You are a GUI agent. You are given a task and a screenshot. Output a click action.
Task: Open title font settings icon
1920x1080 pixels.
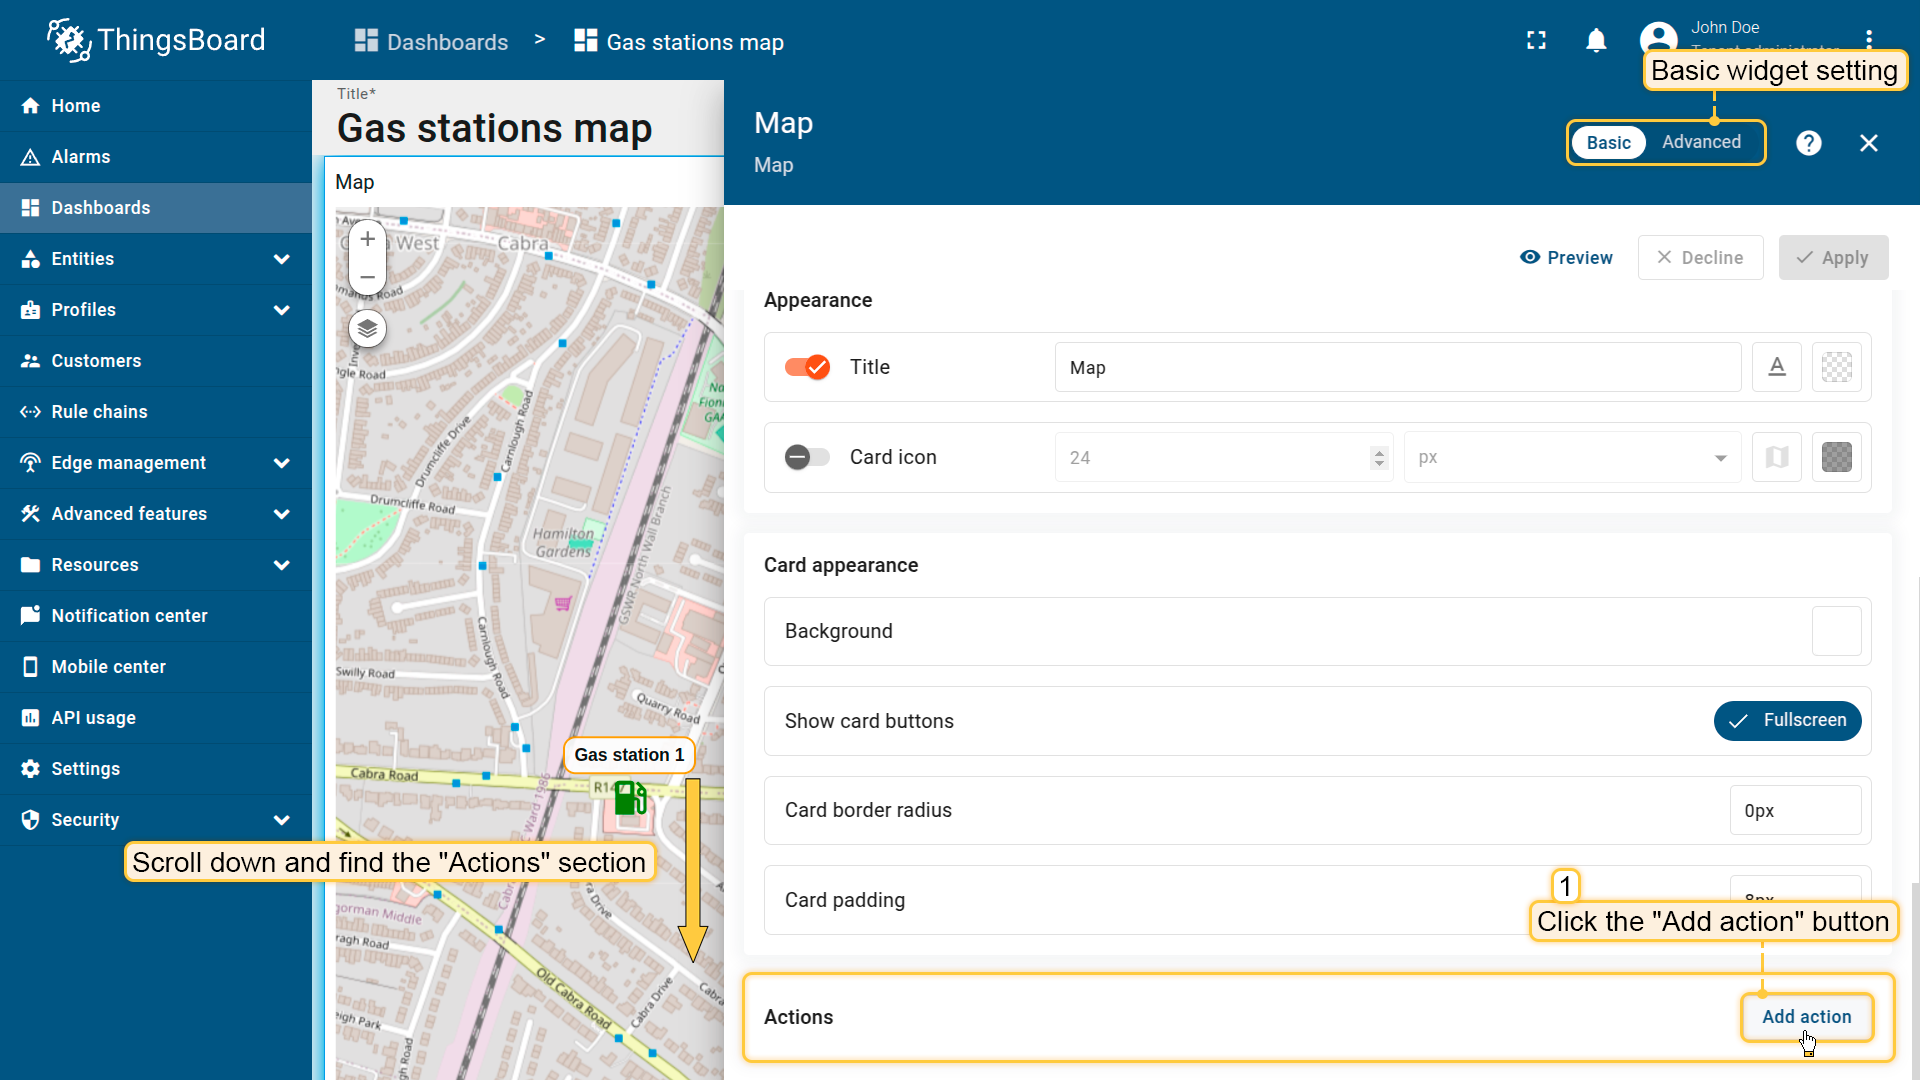point(1777,367)
